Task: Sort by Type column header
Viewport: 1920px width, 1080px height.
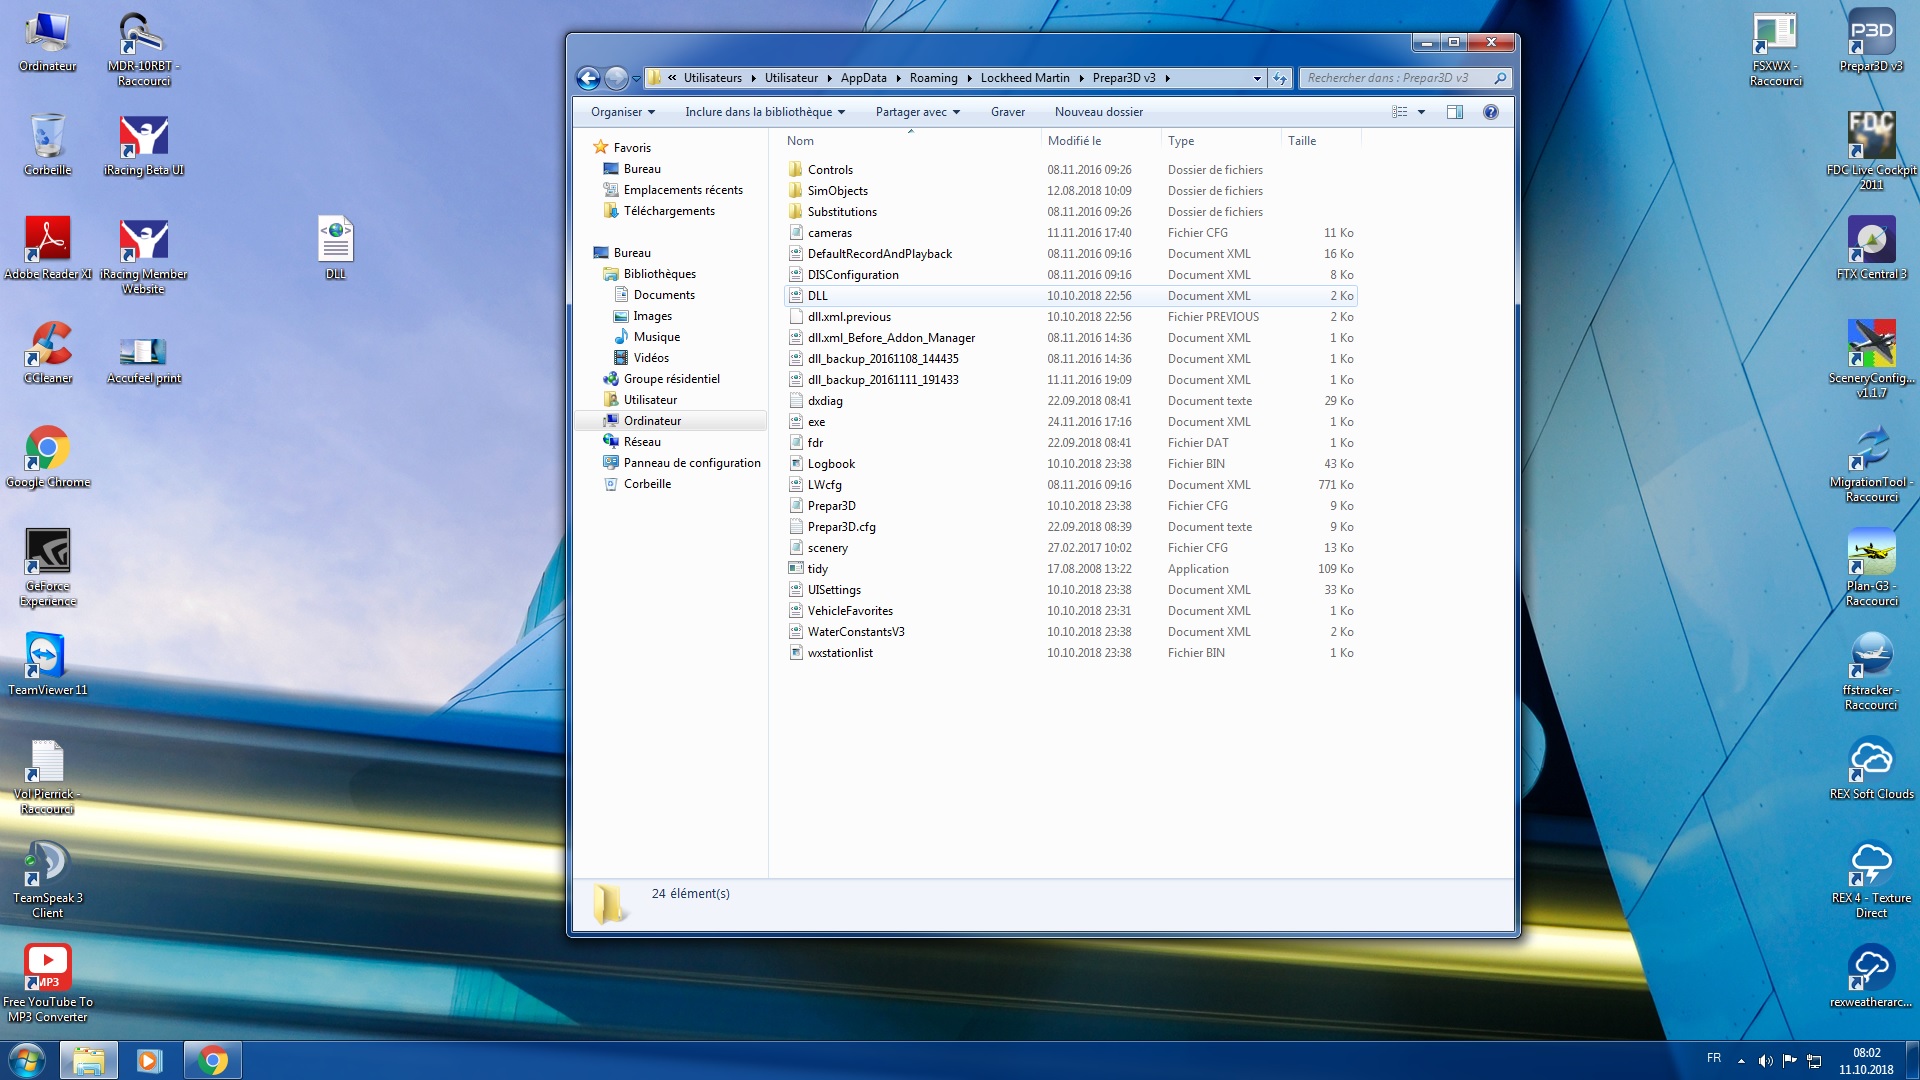Action: pyautogui.click(x=1221, y=141)
